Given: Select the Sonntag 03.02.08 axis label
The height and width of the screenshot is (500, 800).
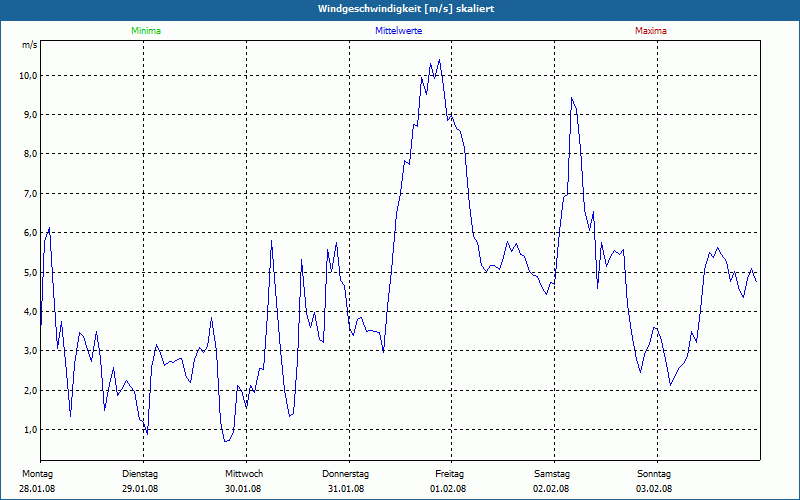Looking at the screenshot, I should pyautogui.click(x=654, y=481).
